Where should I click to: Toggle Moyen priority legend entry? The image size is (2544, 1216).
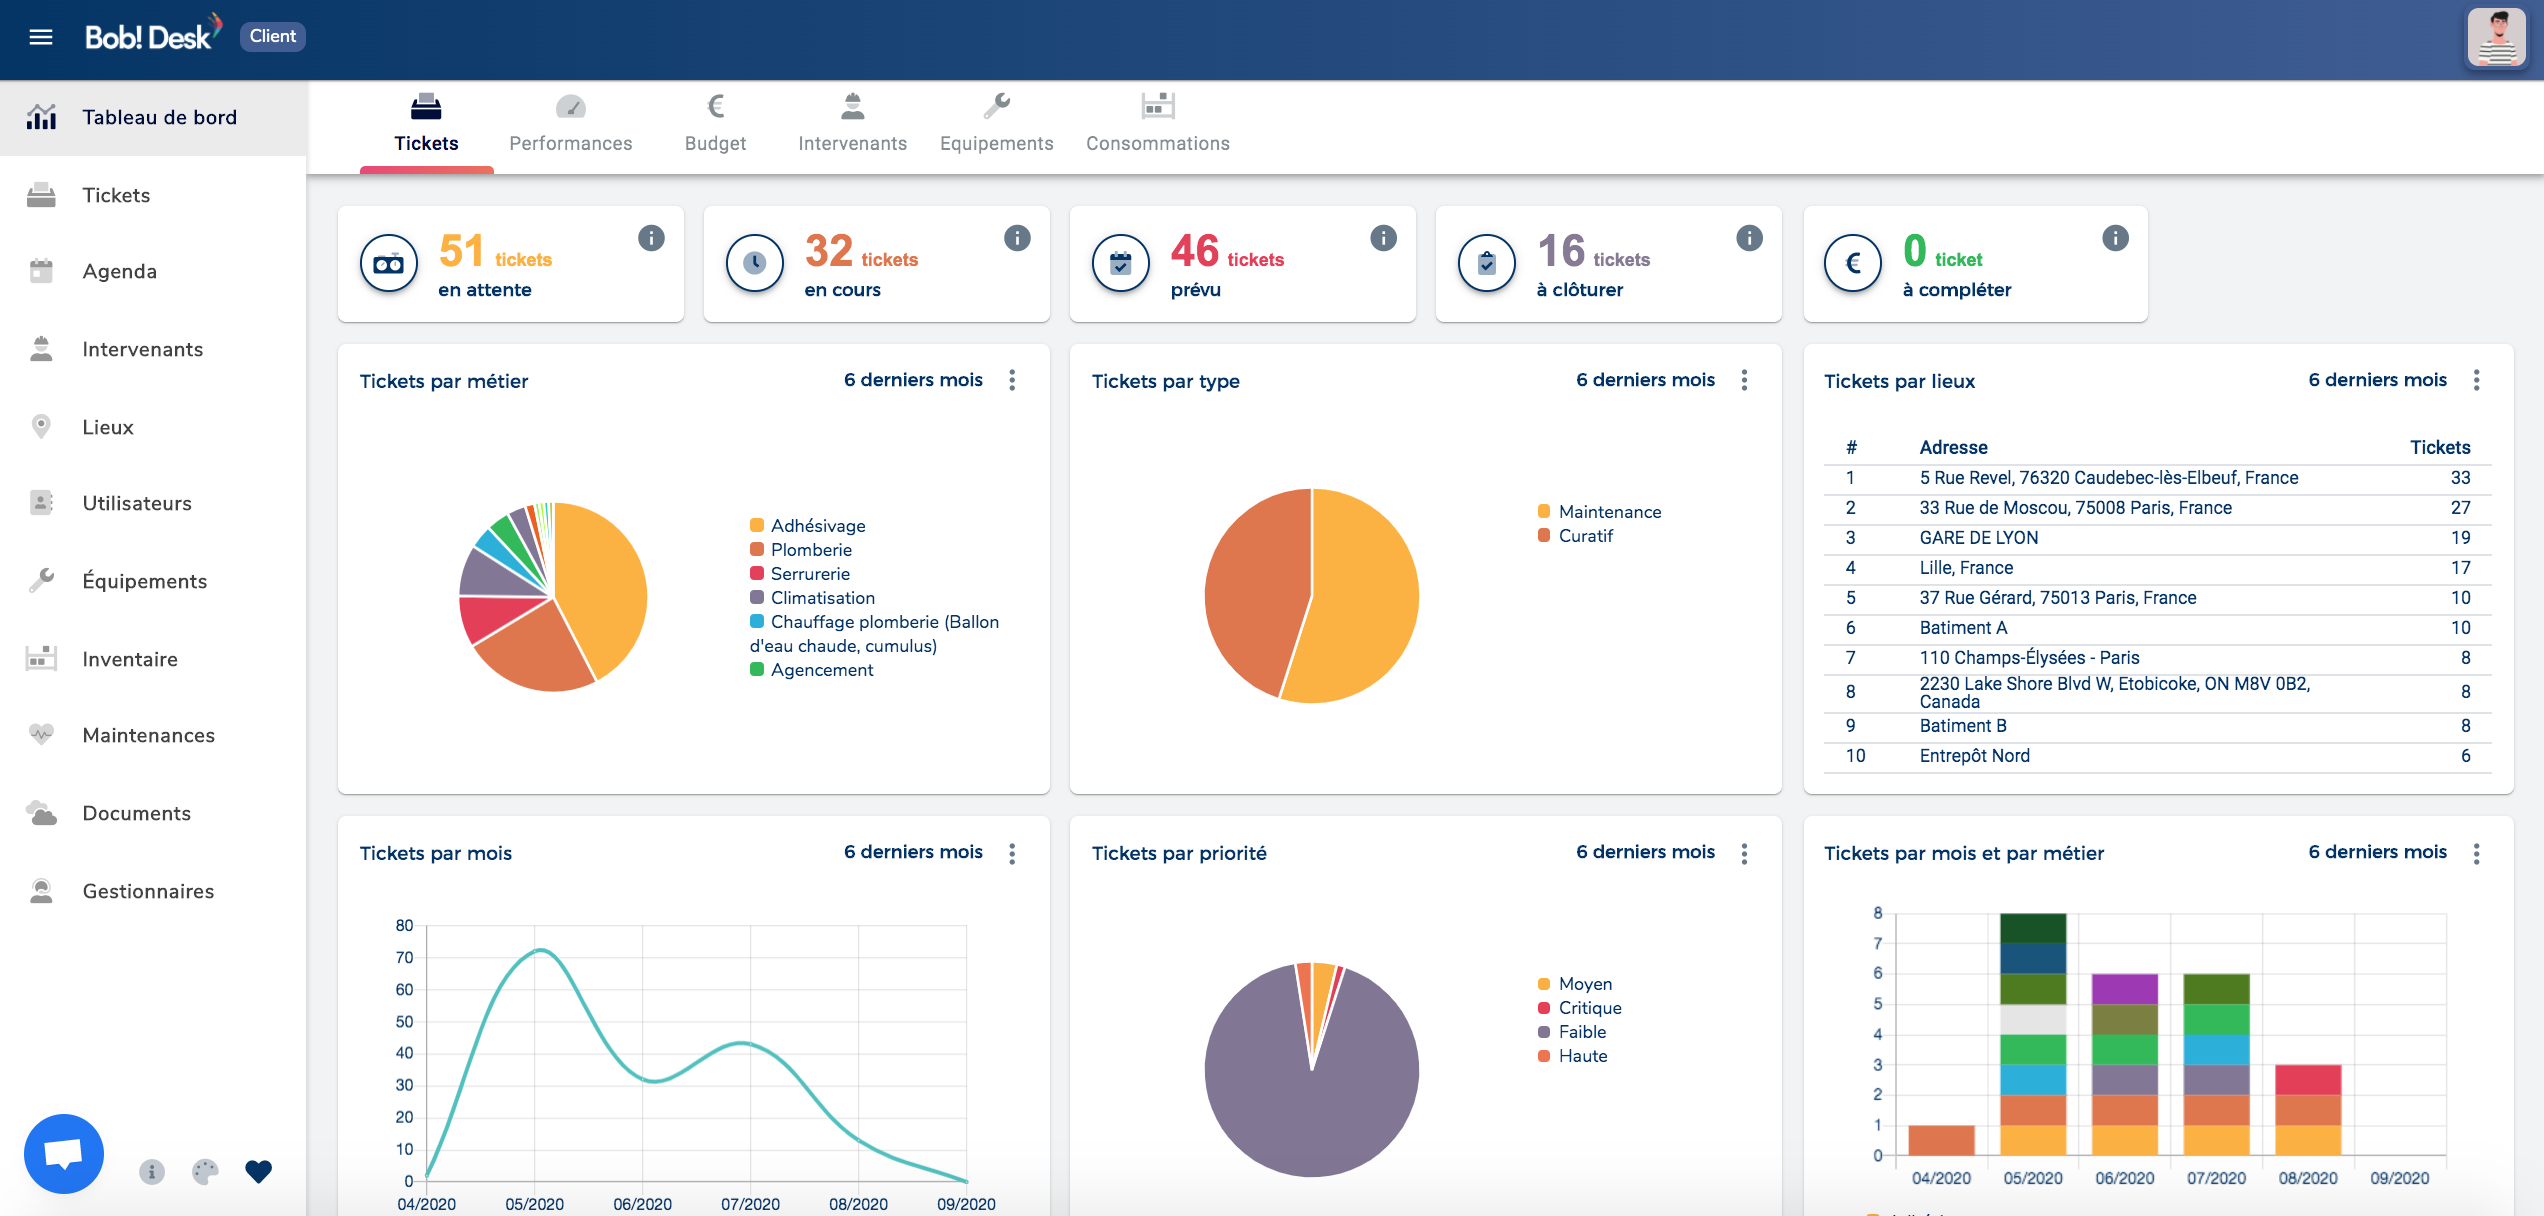(1575, 984)
